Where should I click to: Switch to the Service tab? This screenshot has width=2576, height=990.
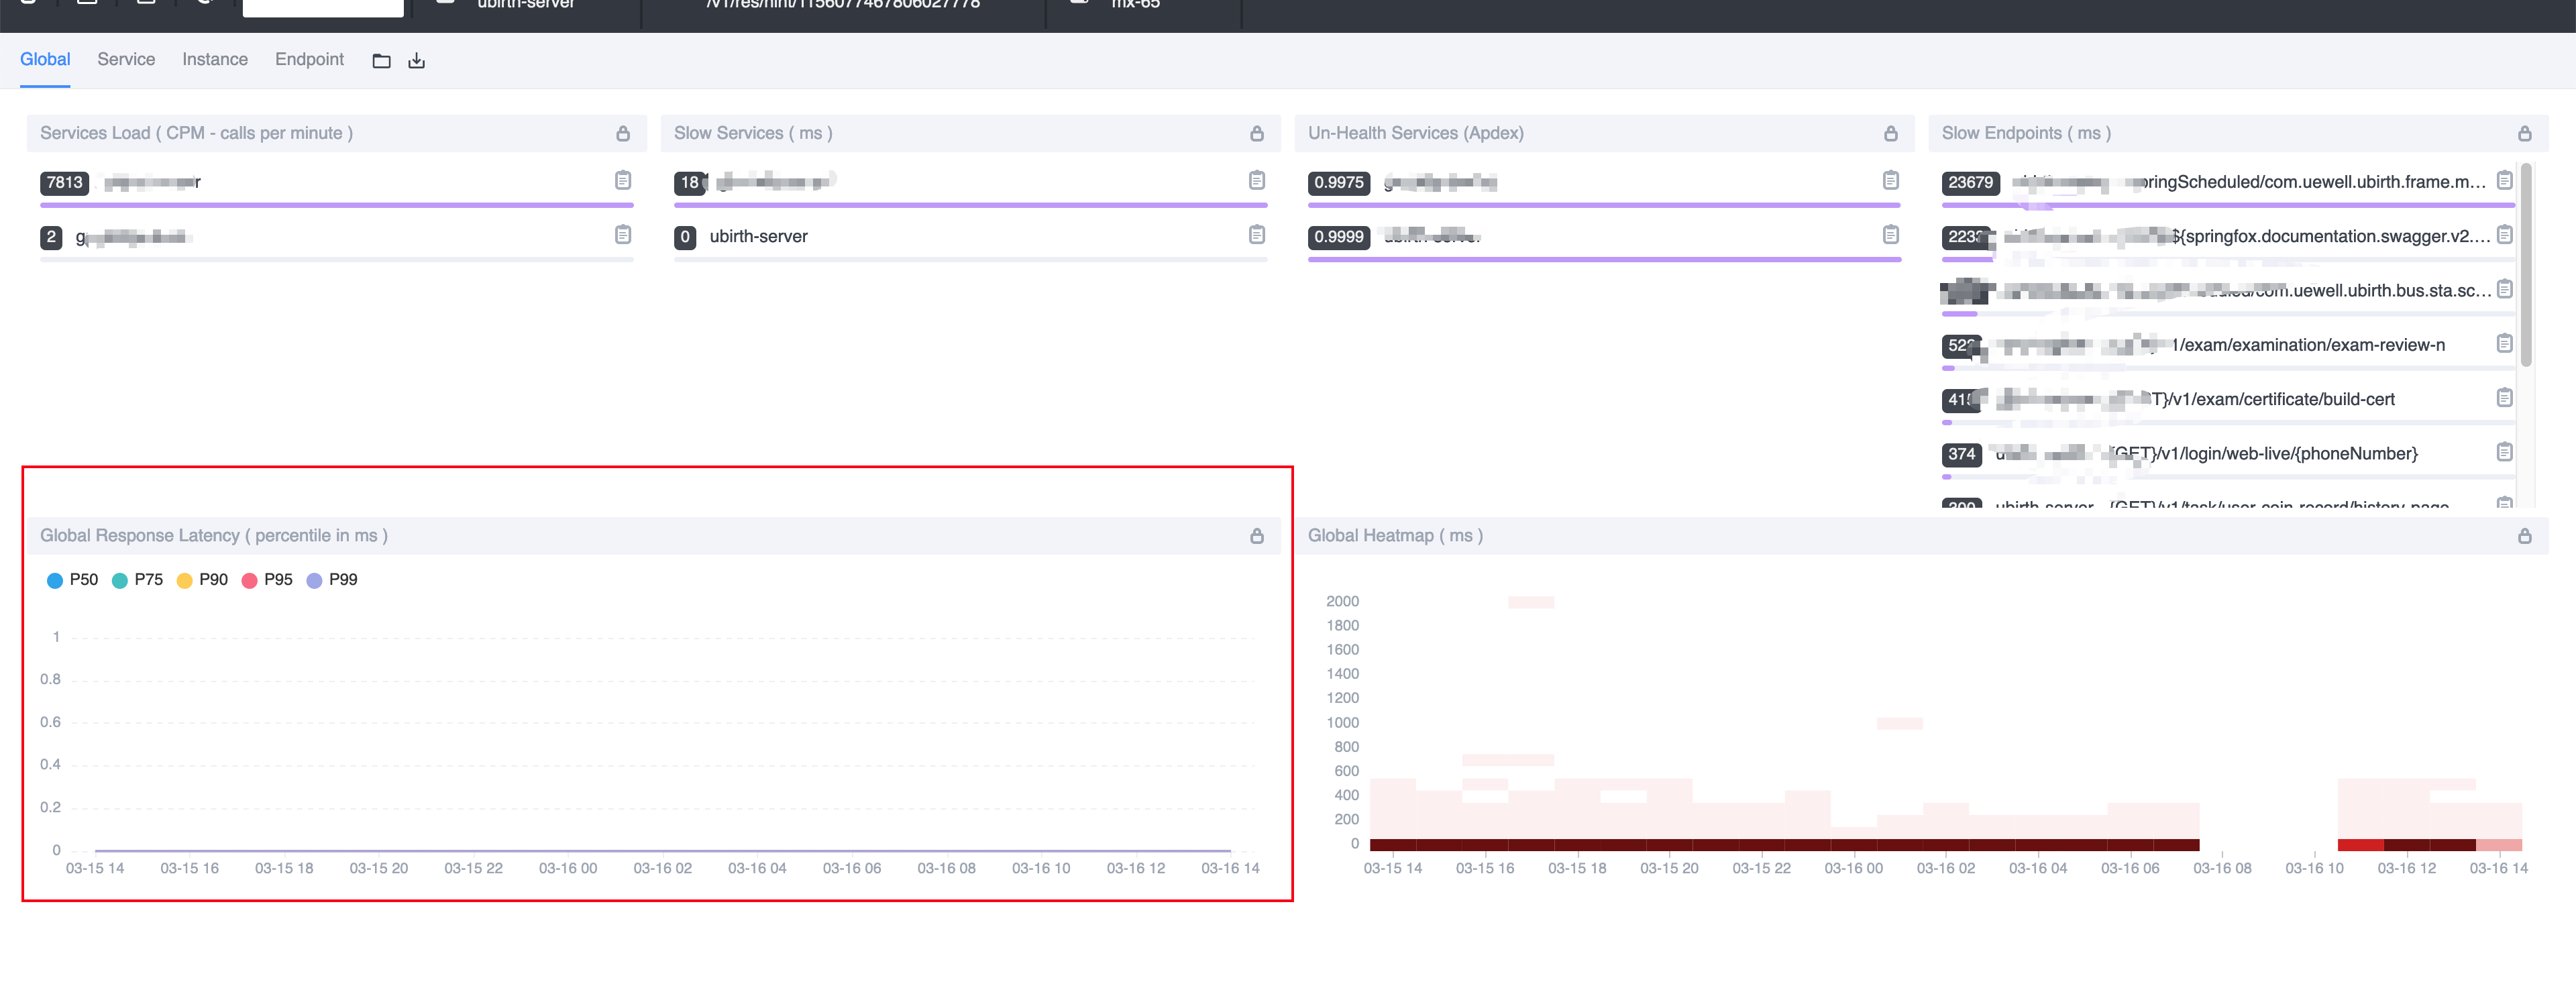[126, 60]
